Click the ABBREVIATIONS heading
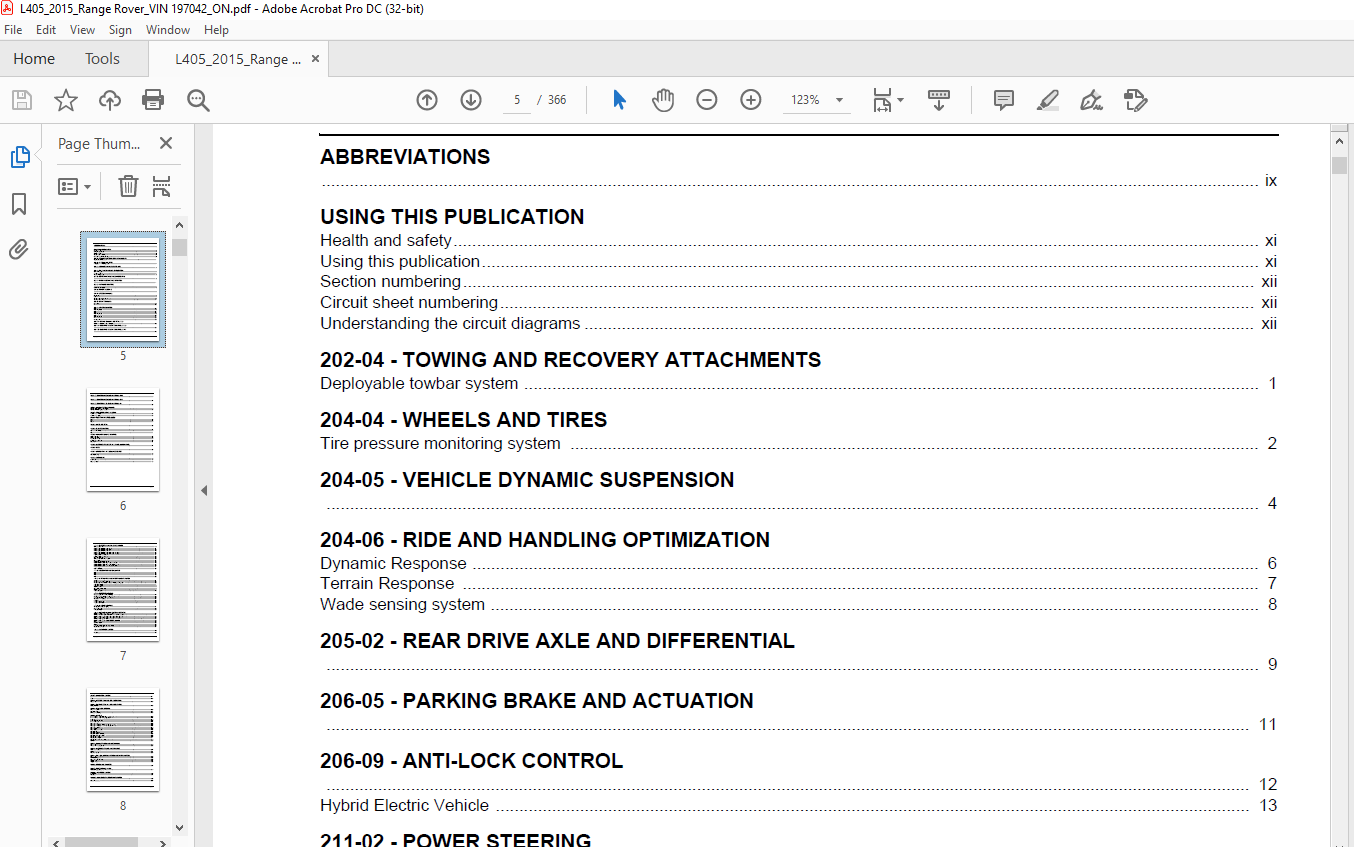This screenshot has height=847, width=1354. [x=405, y=157]
